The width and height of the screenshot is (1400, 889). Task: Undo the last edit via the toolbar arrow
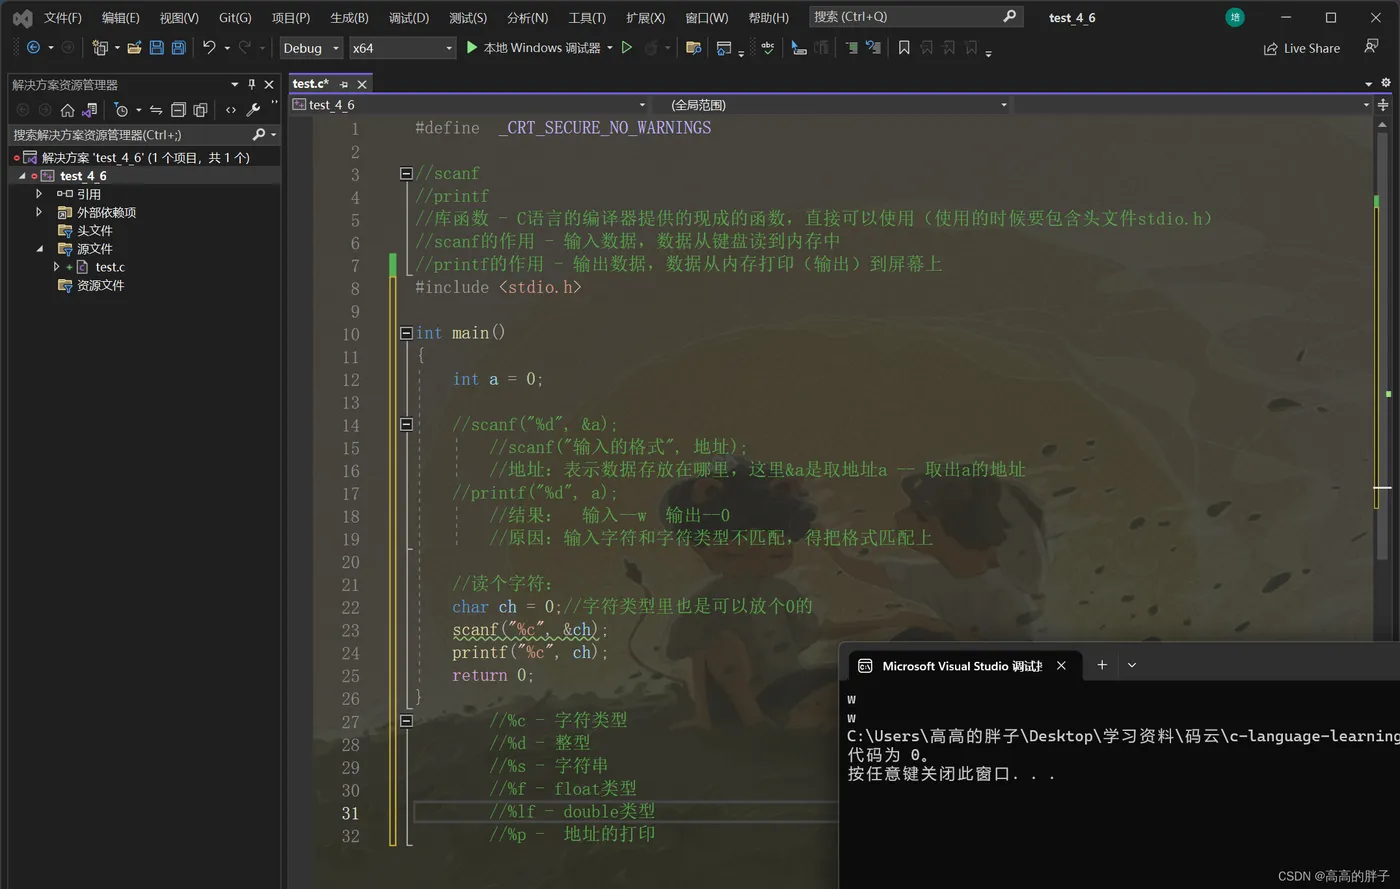[209, 47]
